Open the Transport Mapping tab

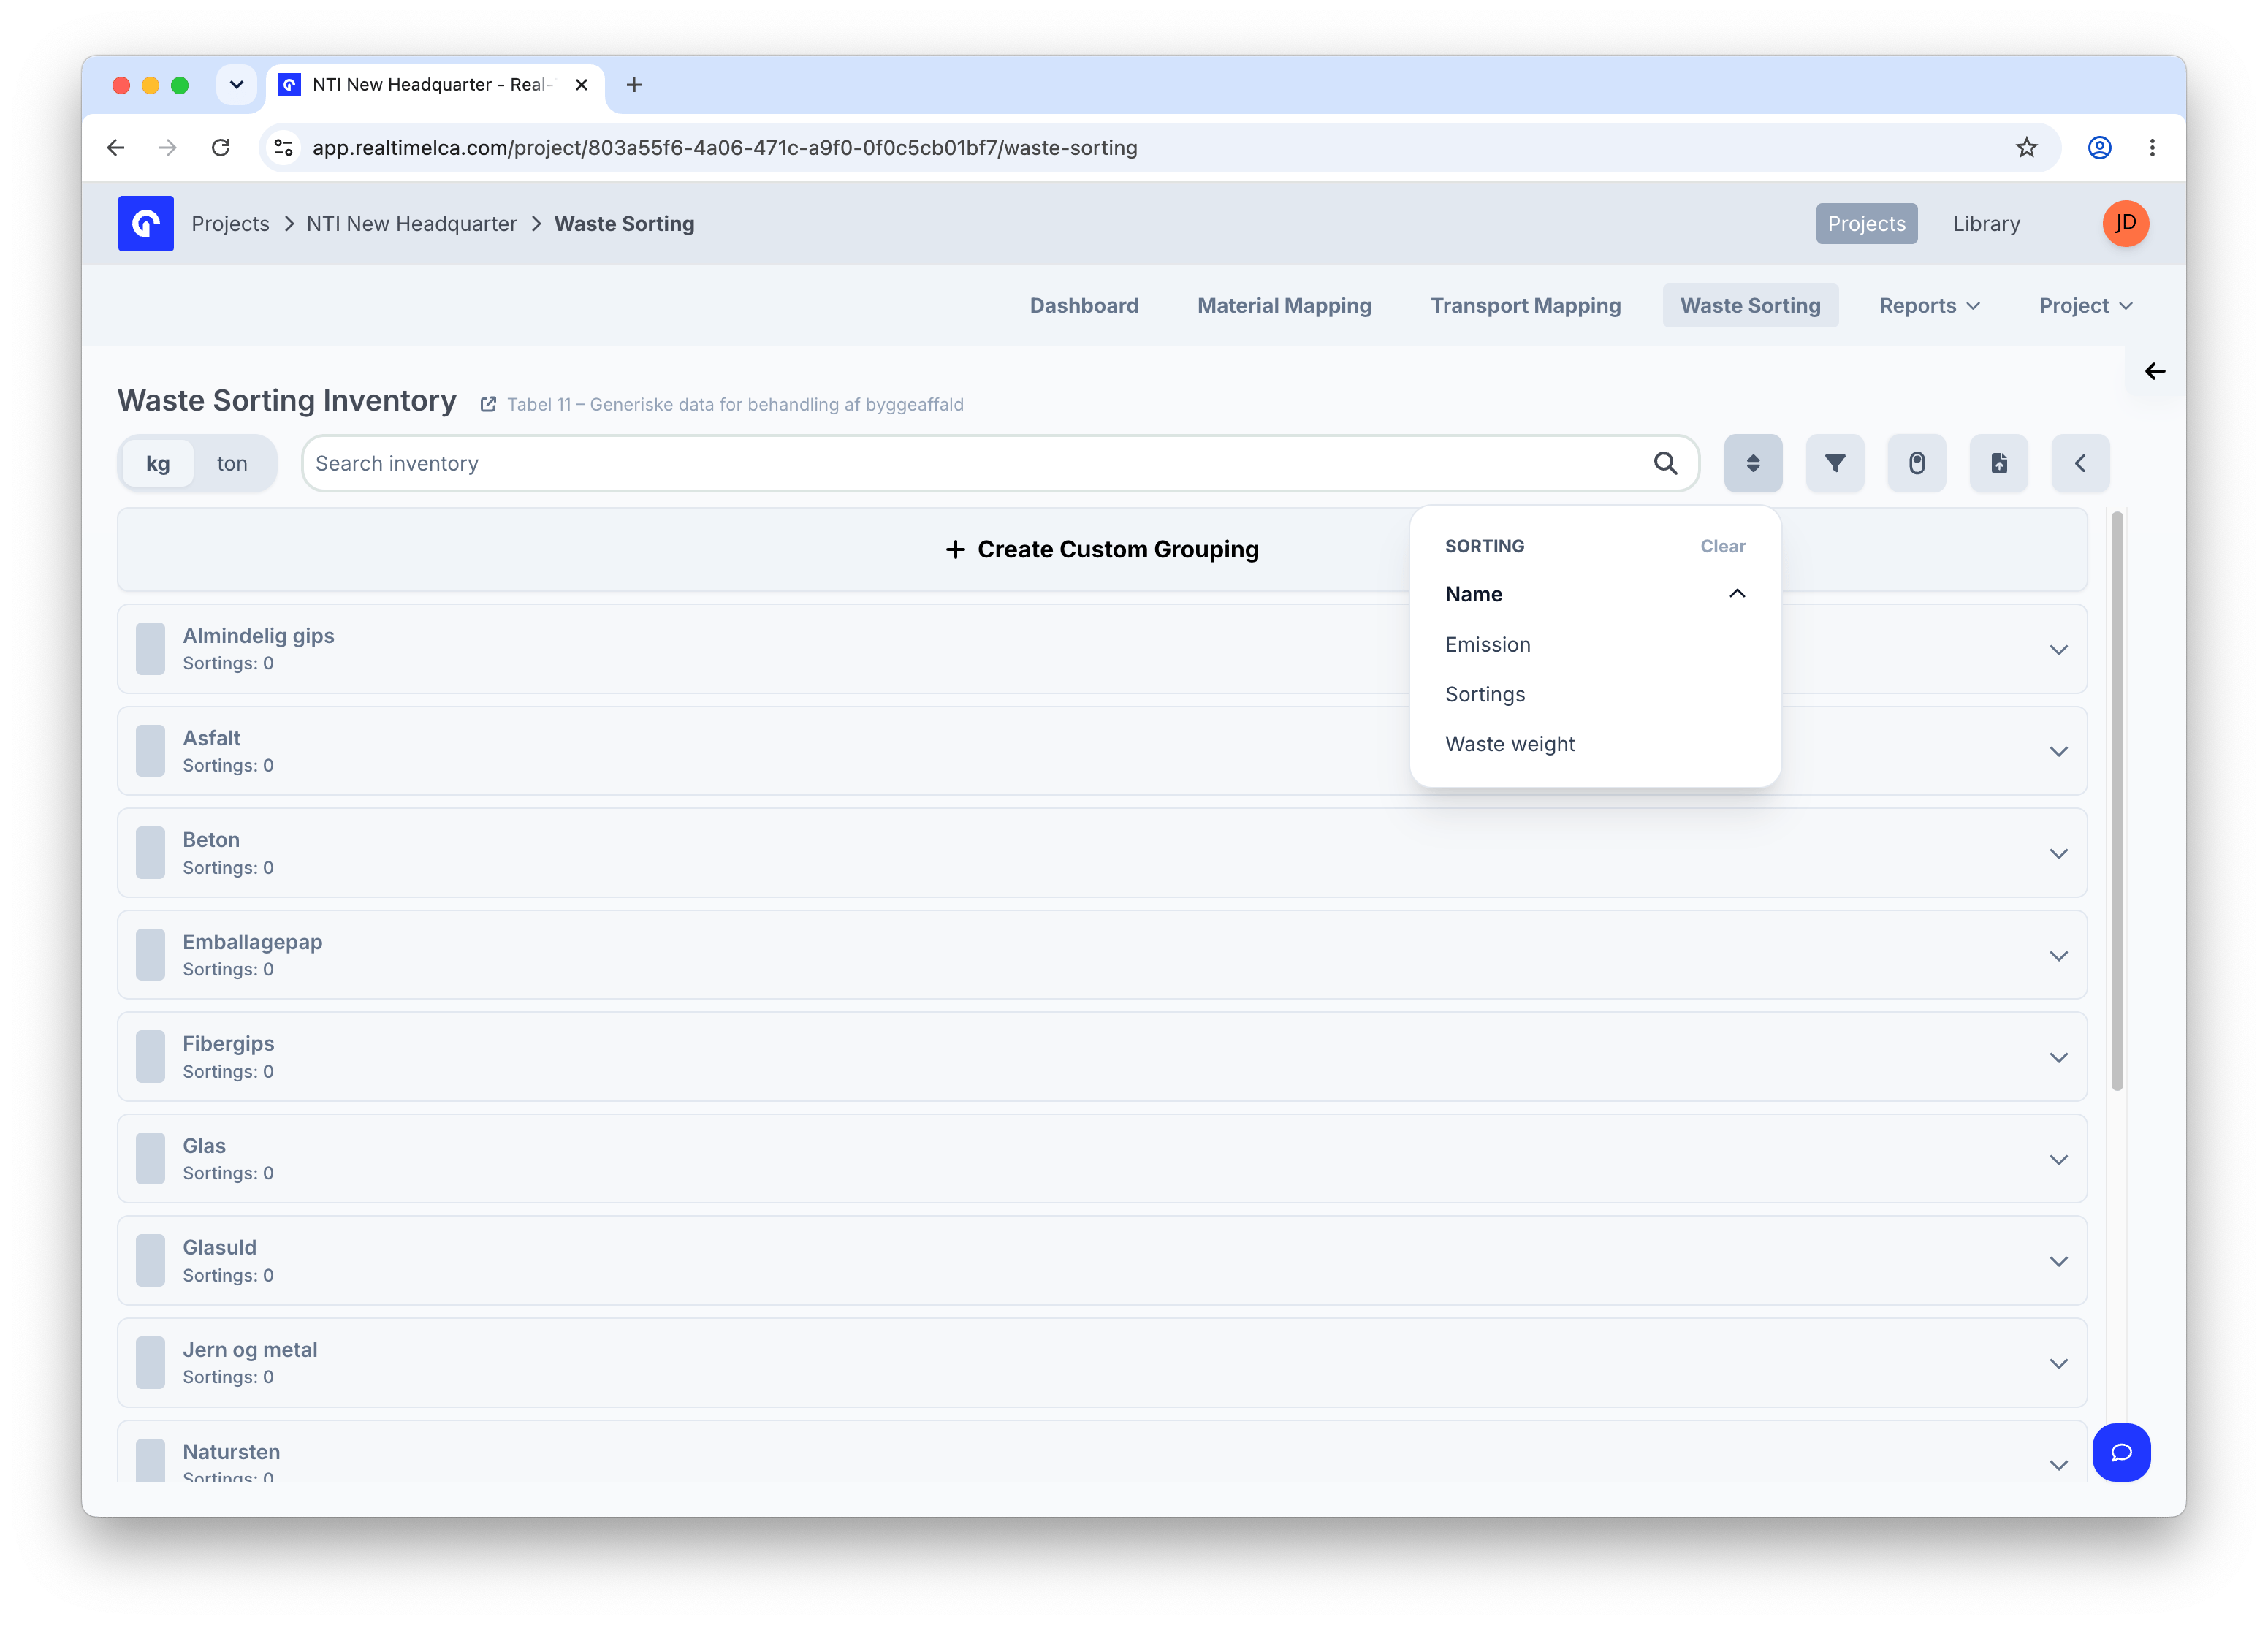pyautogui.click(x=1525, y=305)
